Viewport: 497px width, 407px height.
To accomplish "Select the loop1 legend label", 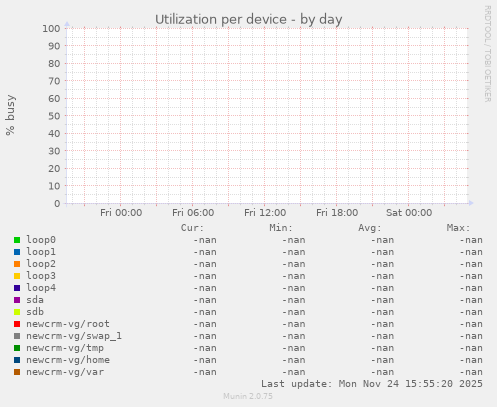I will tap(41, 252).
